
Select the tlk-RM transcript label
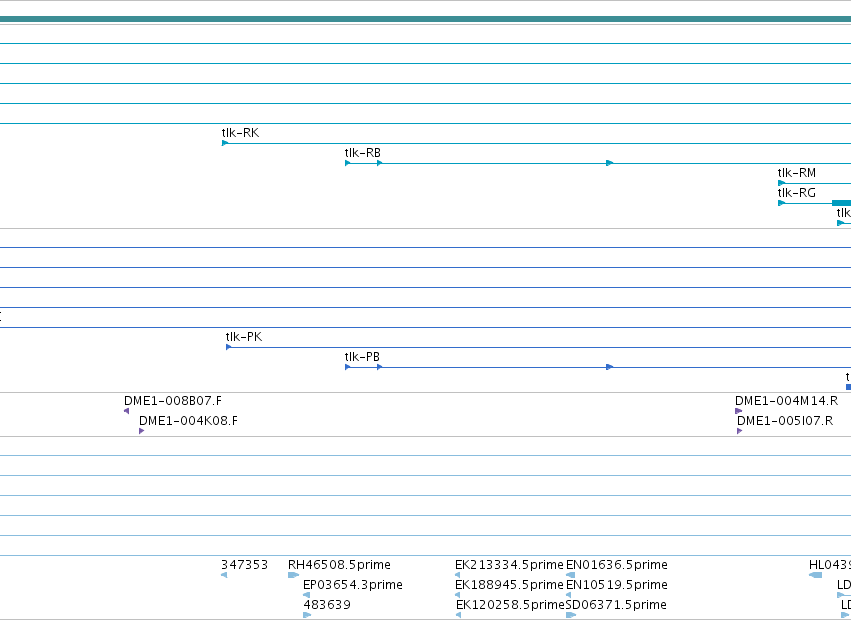tap(797, 173)
